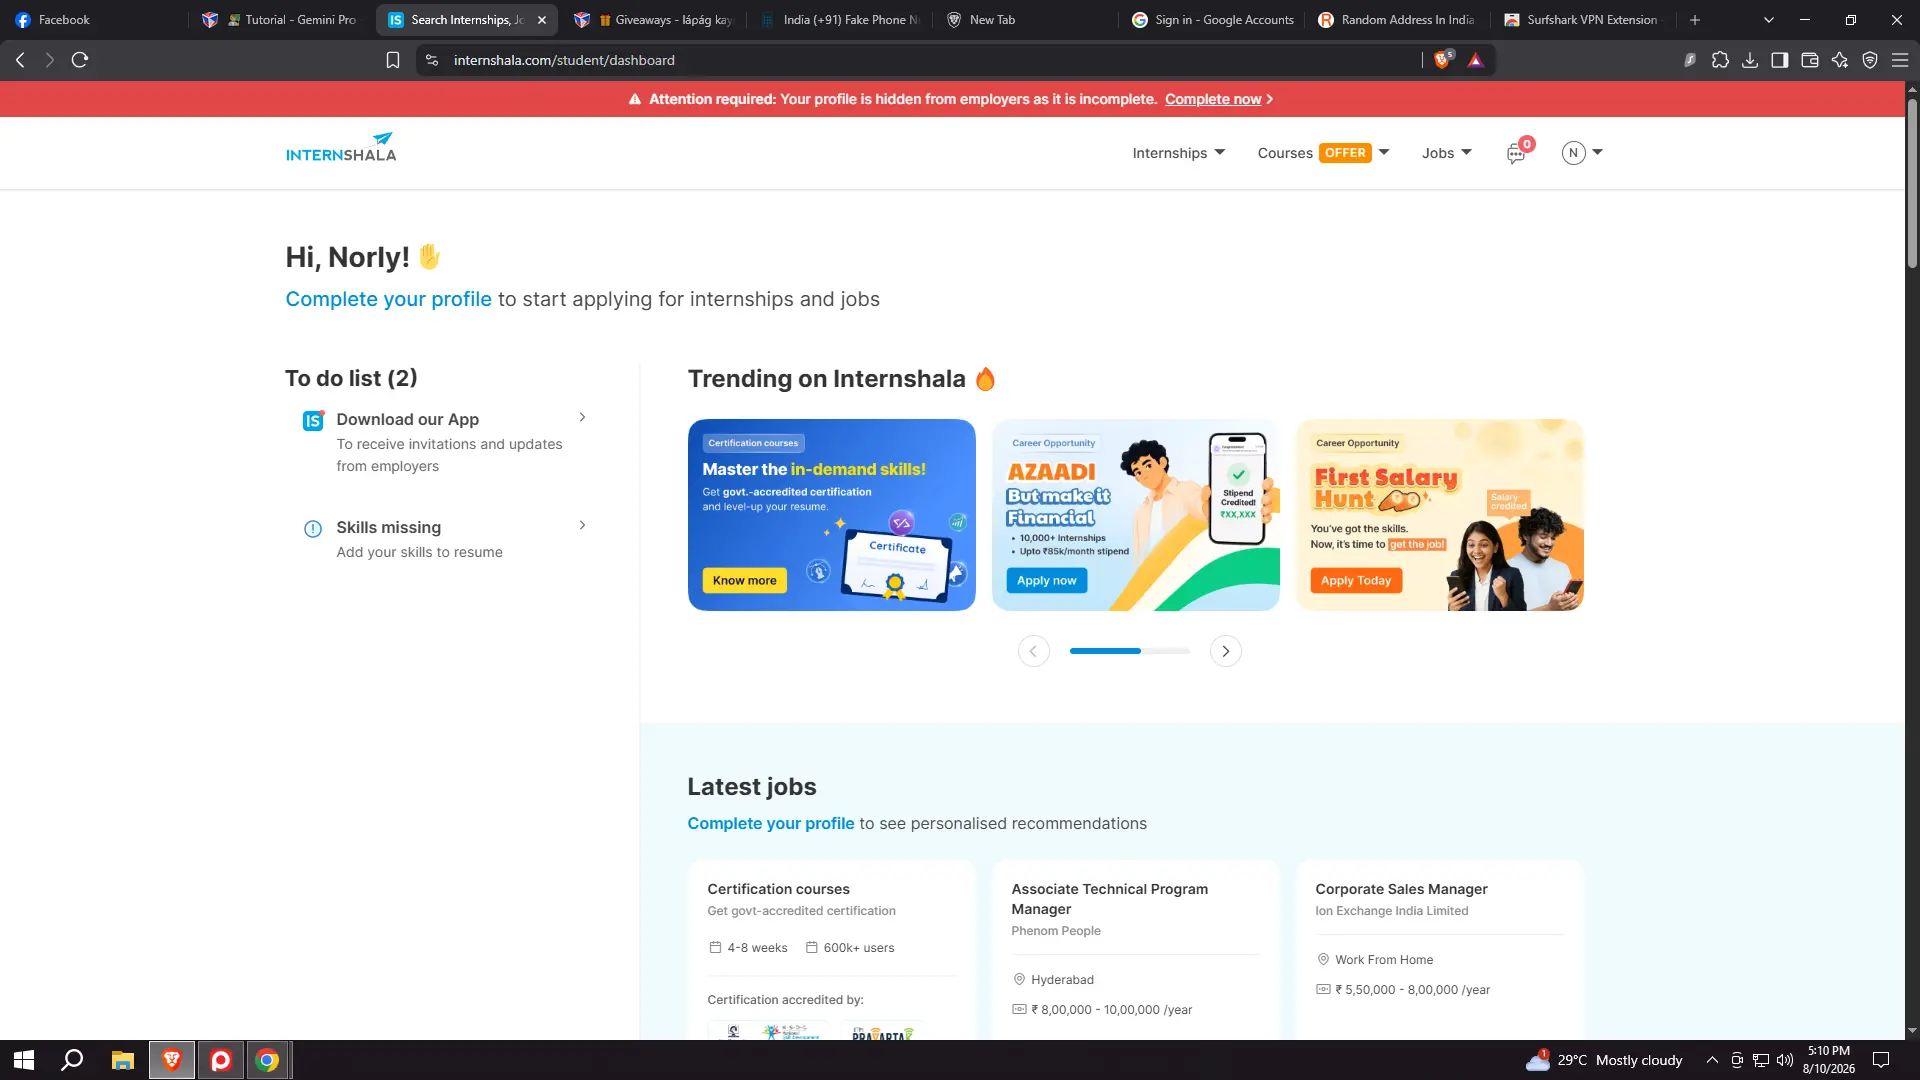
Task: Open the profile avatar N menu
Action: (1582, 153)
